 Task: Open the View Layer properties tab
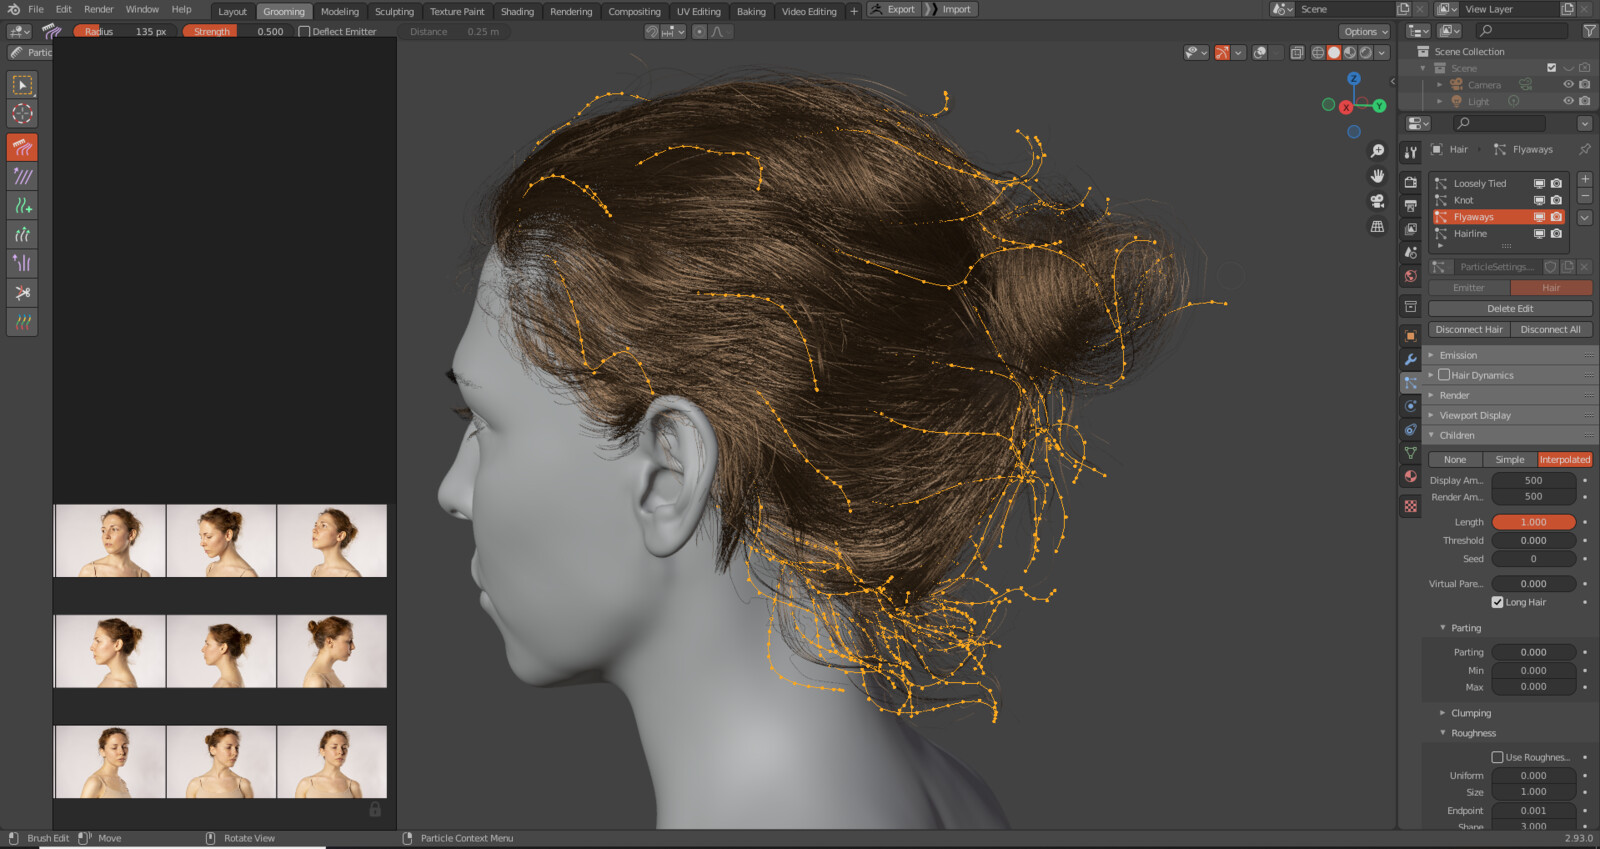1410,229
